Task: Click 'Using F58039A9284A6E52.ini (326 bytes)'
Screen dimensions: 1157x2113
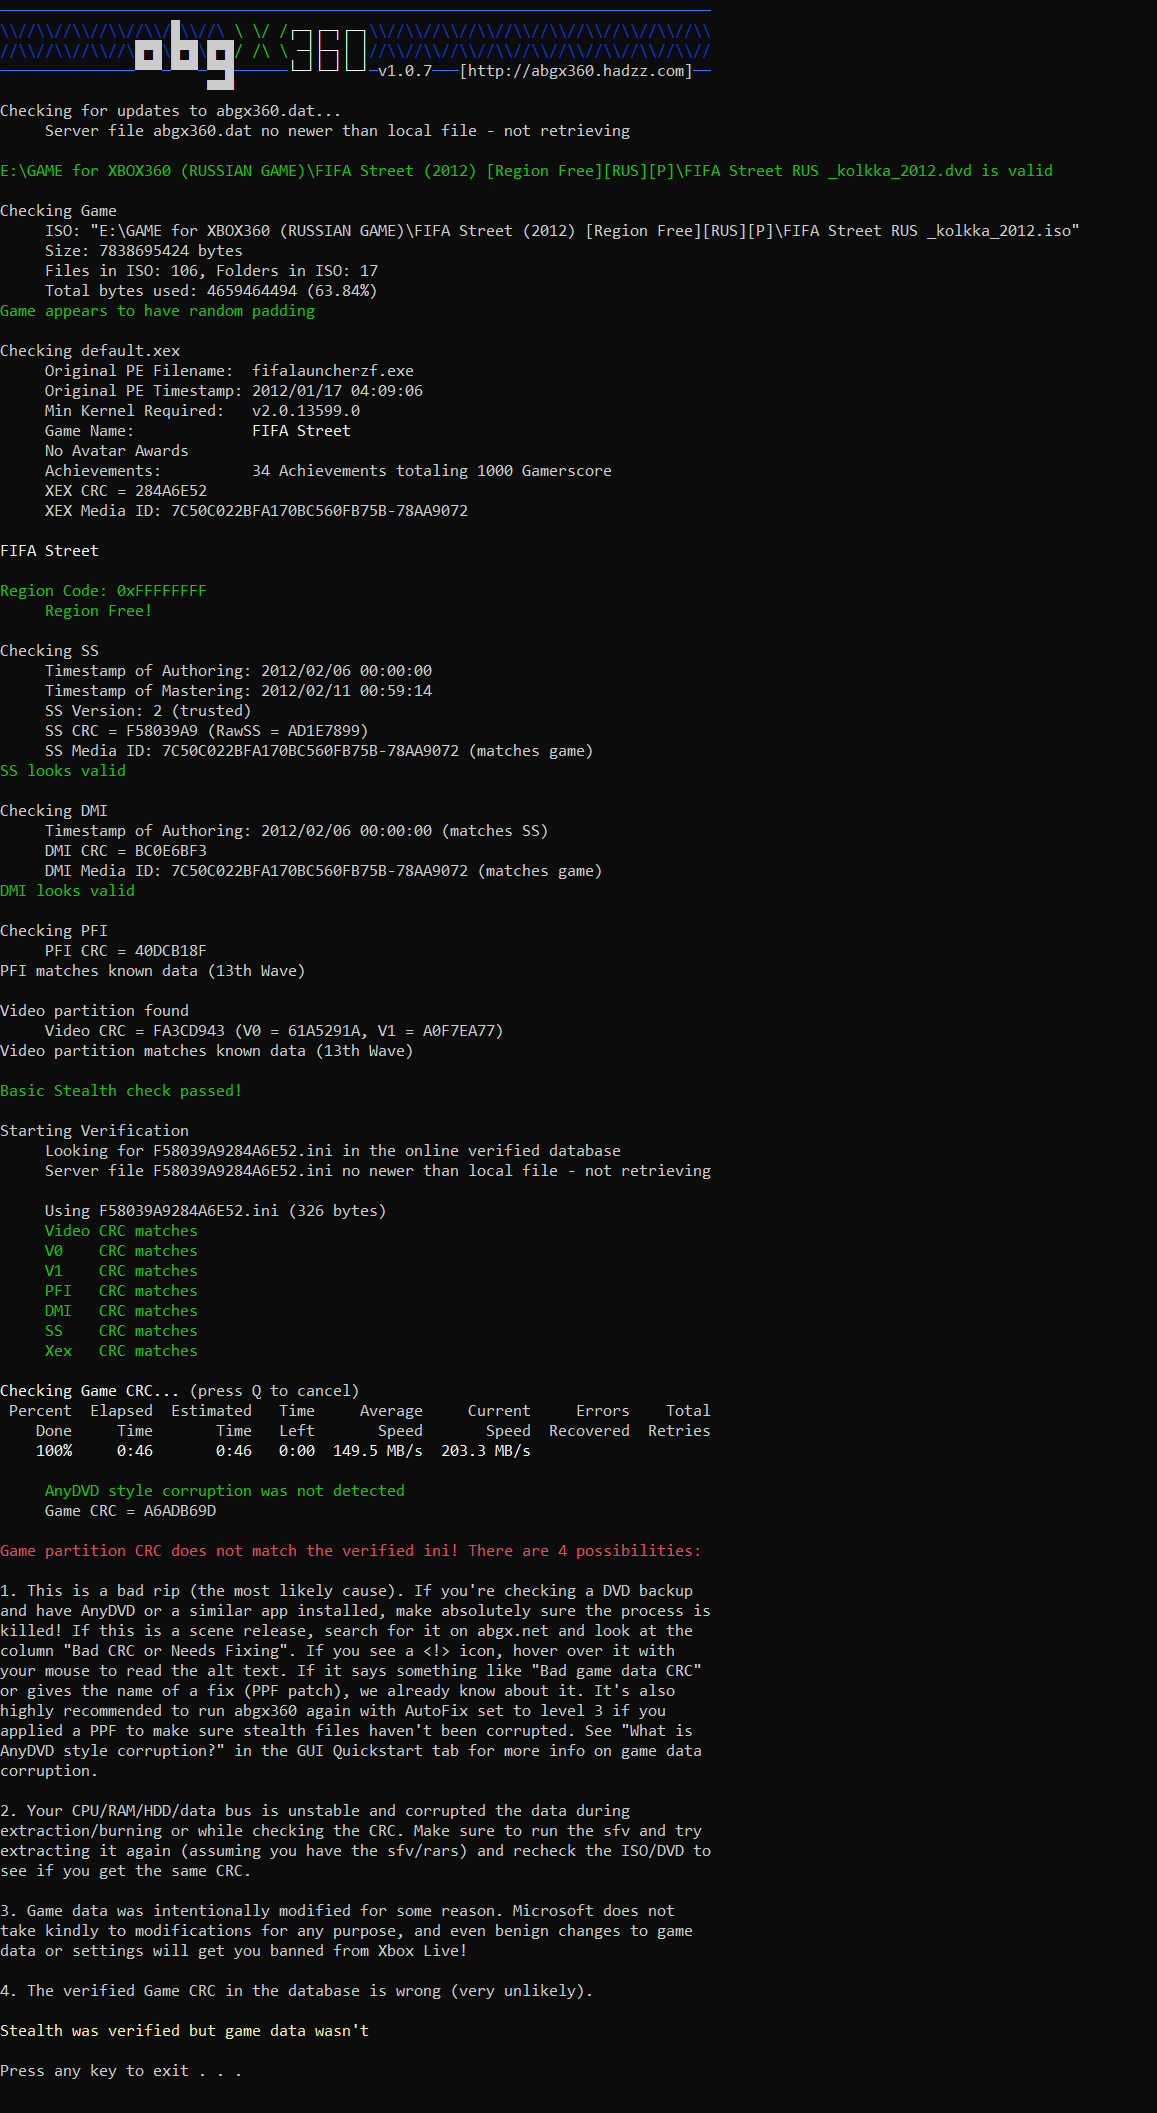Action: click(x=216, y=1211)
